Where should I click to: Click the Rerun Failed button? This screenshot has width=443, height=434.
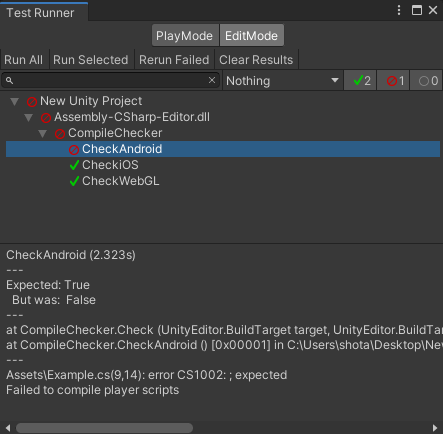point(174,60)
